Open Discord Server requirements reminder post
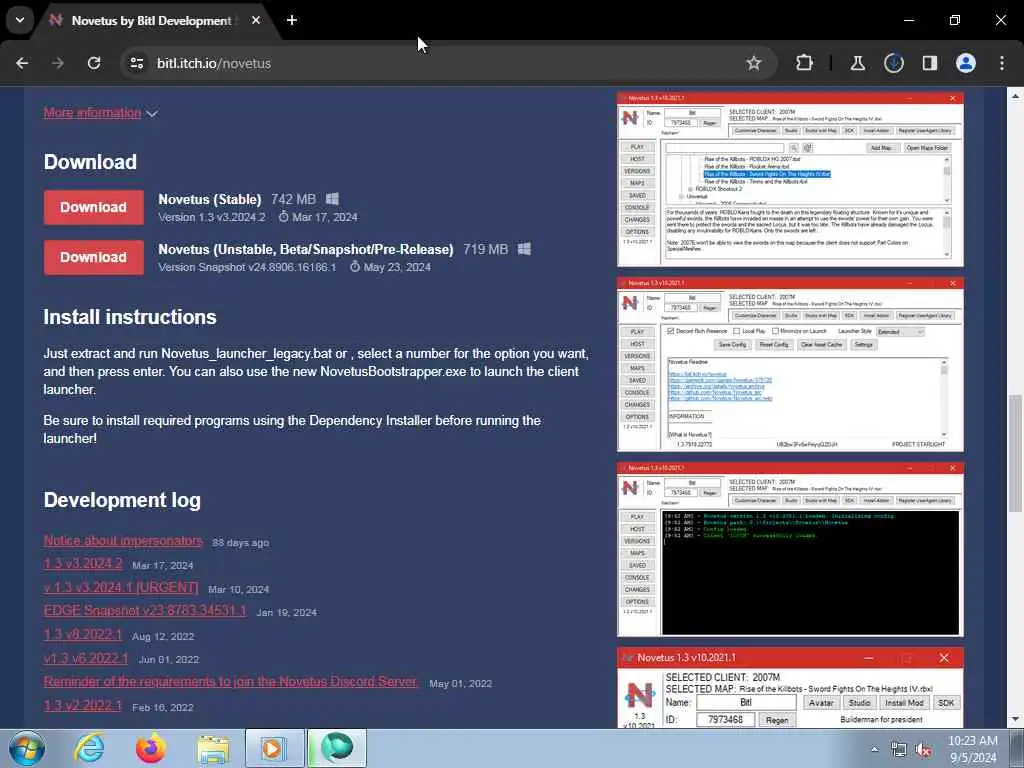 coord(231,682)
